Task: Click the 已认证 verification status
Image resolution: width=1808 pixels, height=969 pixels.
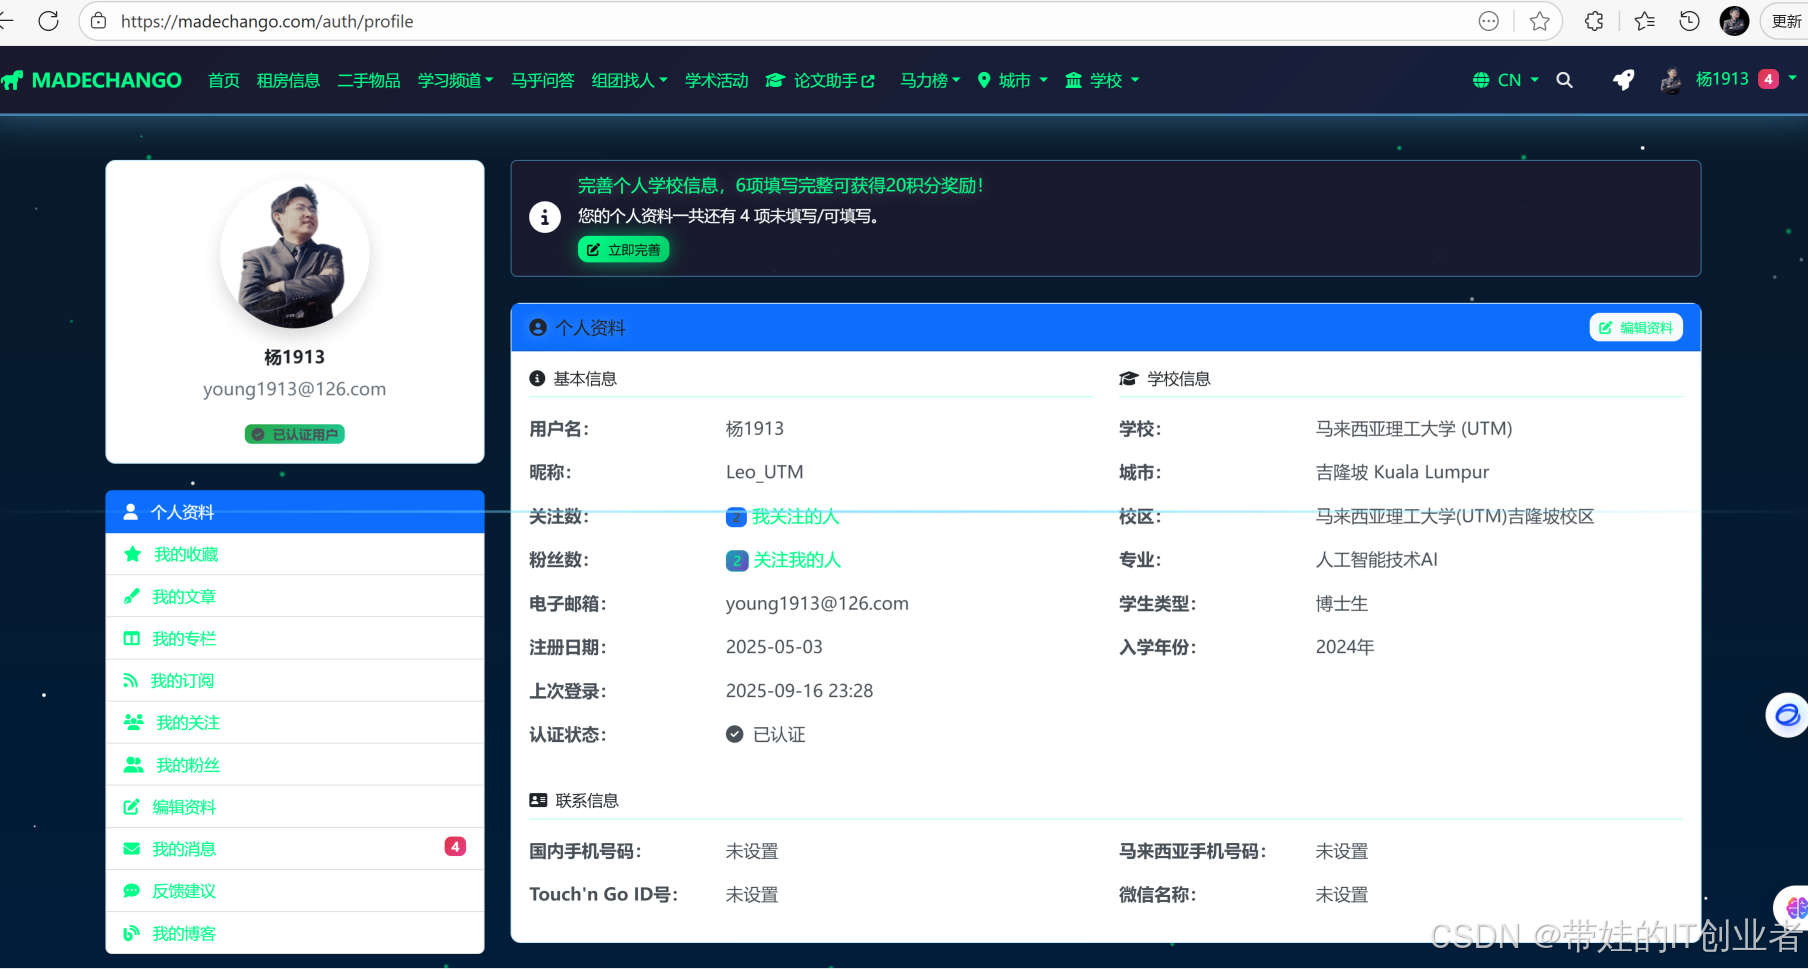Action: (x=766, y=734)
